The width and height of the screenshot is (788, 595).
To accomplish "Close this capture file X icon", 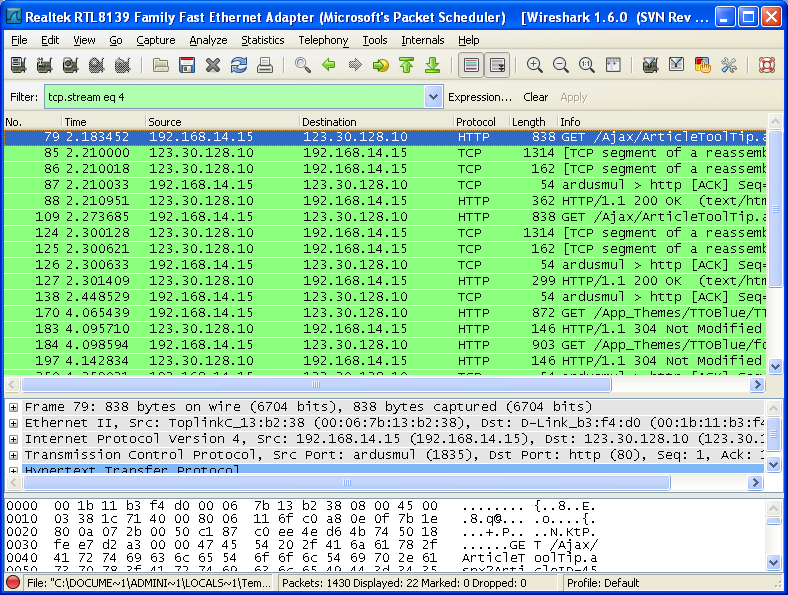I will 213,65.
